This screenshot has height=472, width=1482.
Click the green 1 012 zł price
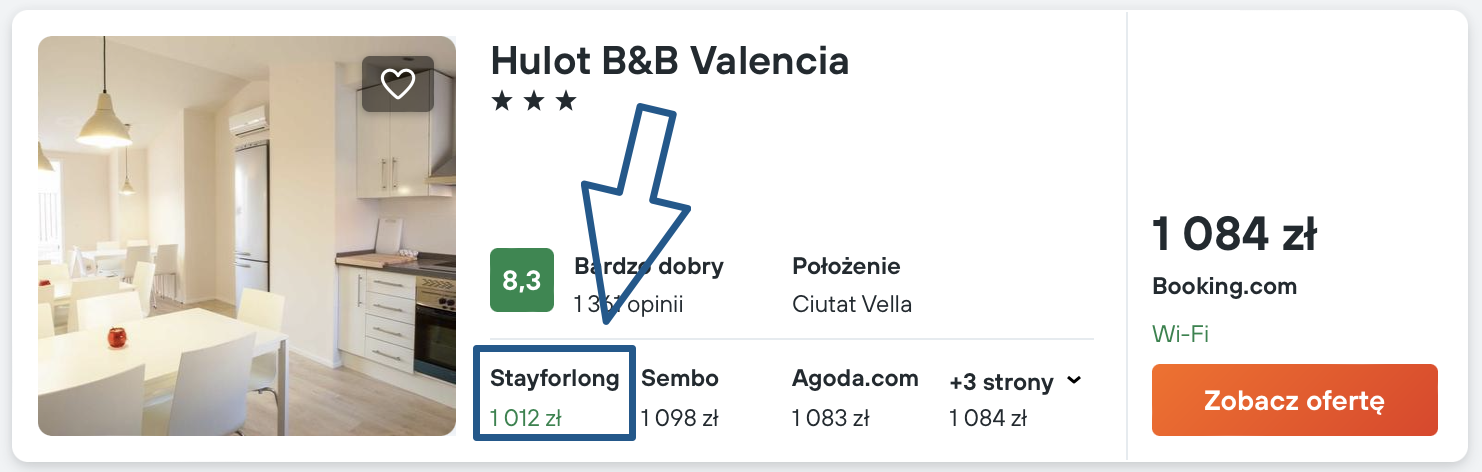tap(525, 418)
